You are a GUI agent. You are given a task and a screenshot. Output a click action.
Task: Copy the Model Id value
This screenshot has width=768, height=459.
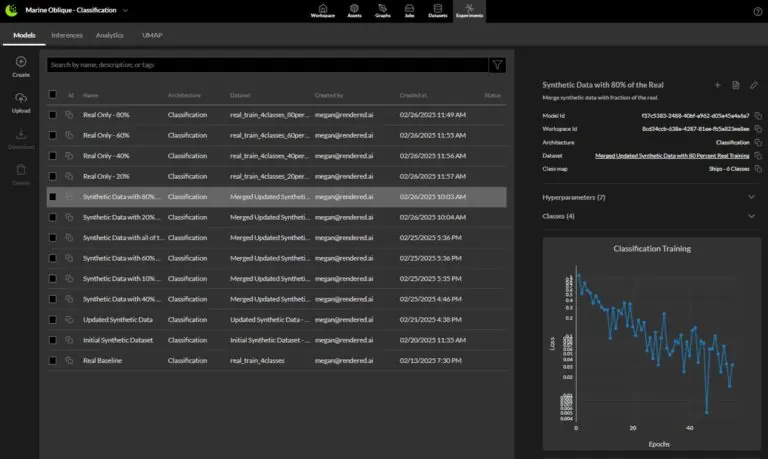coord(756,115)
